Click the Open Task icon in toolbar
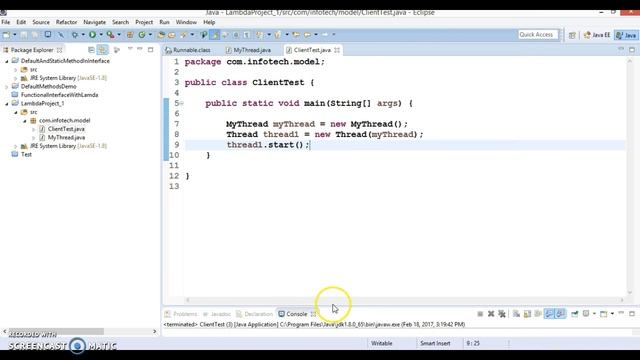 tap(171, 35)
